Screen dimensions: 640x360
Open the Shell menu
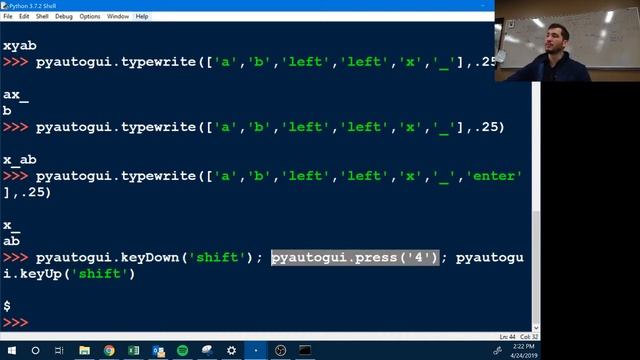pyautogui.click(x=42, y=16)
